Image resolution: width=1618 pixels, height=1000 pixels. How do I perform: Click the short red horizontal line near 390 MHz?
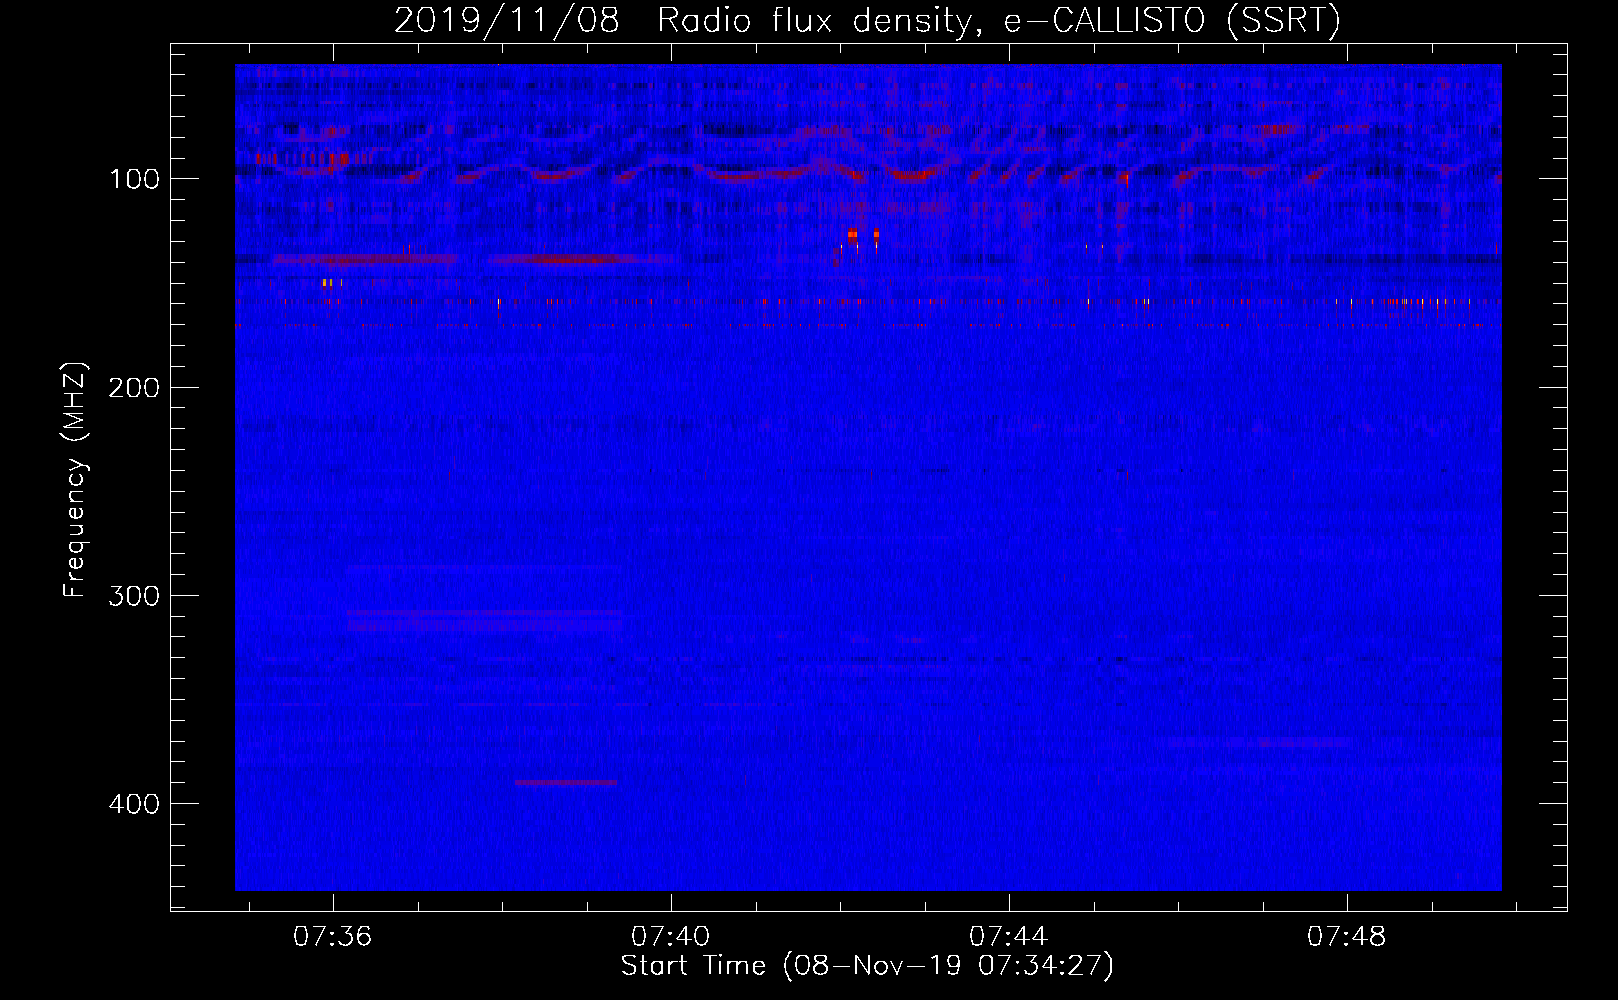566,782
